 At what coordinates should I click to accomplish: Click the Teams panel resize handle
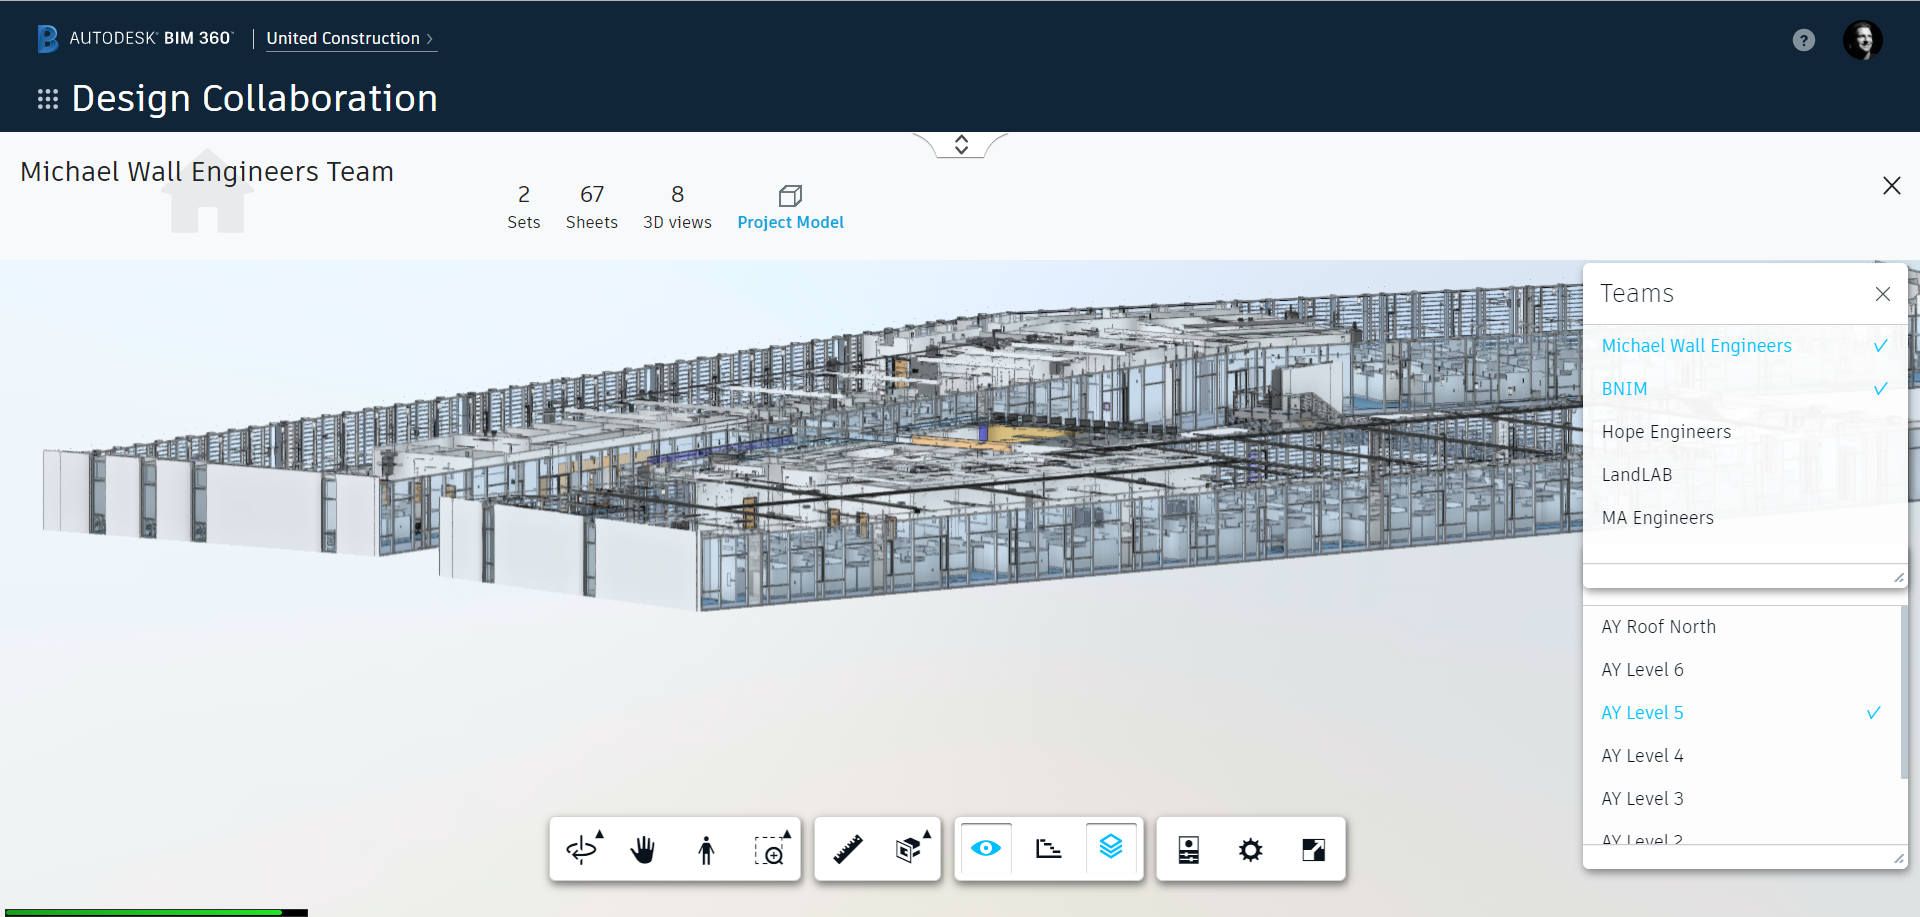(x=1898, y=577)
